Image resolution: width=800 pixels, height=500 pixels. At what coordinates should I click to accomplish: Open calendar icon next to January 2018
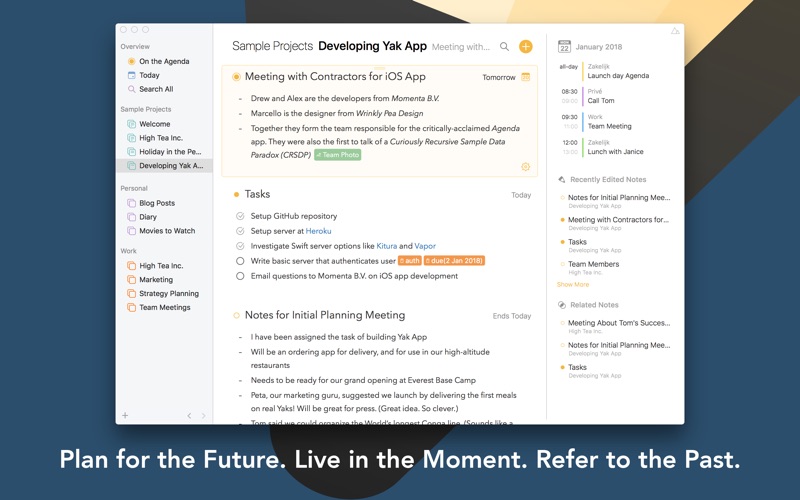(564, 46)
